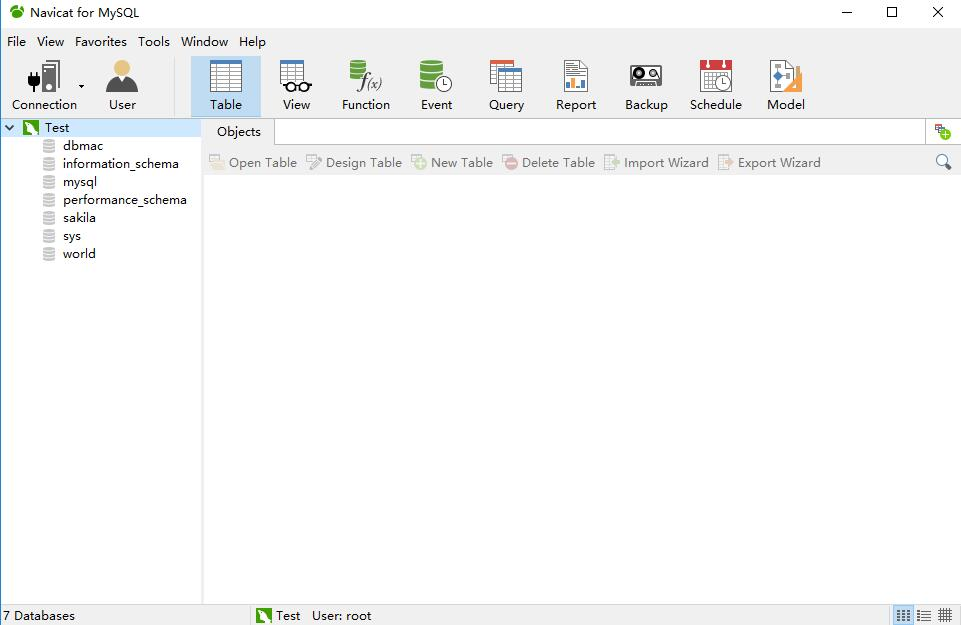Image resolution: width=961 pixels, height=625 pixels.
Task: Click the sys database cylinder icon
Action: click(49, 236)
